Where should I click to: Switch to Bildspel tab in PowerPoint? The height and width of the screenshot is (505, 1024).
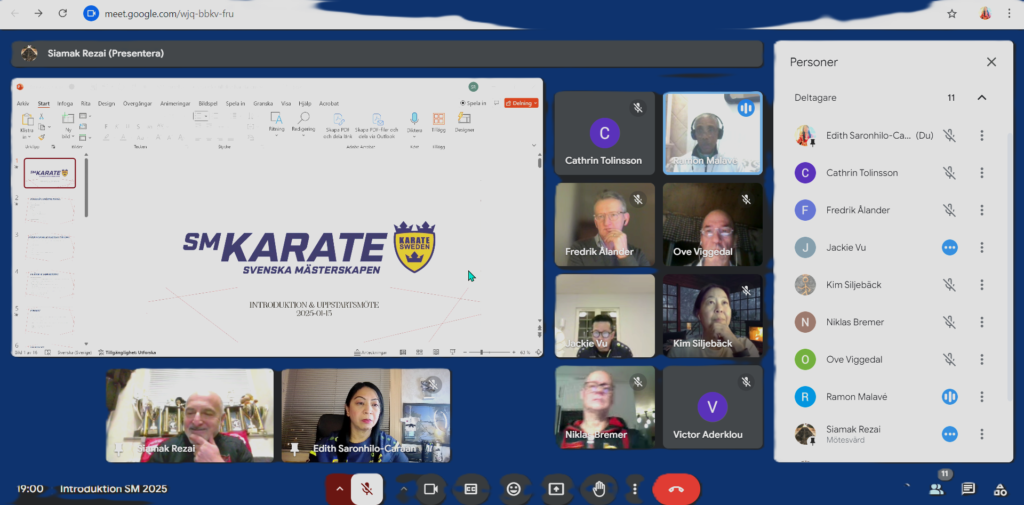(x=208, y=103)
